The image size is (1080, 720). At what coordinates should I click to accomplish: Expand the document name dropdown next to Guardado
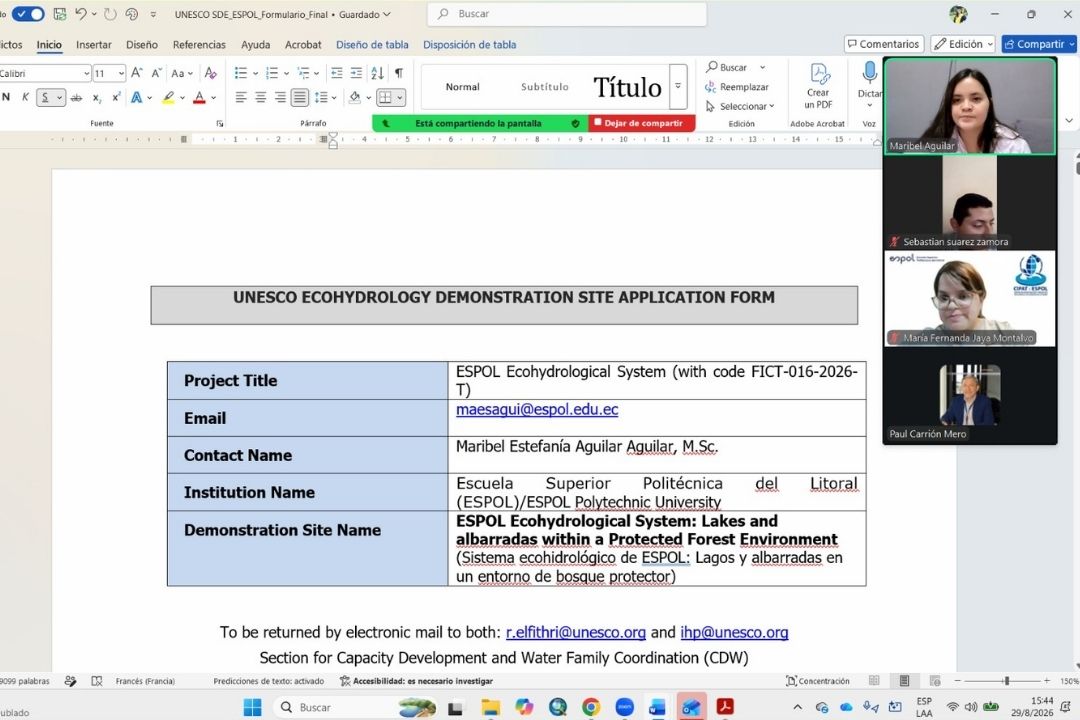pos(386,14)
